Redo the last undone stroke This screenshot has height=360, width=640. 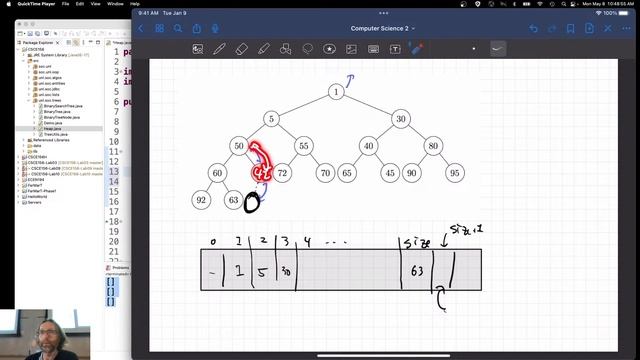click(552, 28)
